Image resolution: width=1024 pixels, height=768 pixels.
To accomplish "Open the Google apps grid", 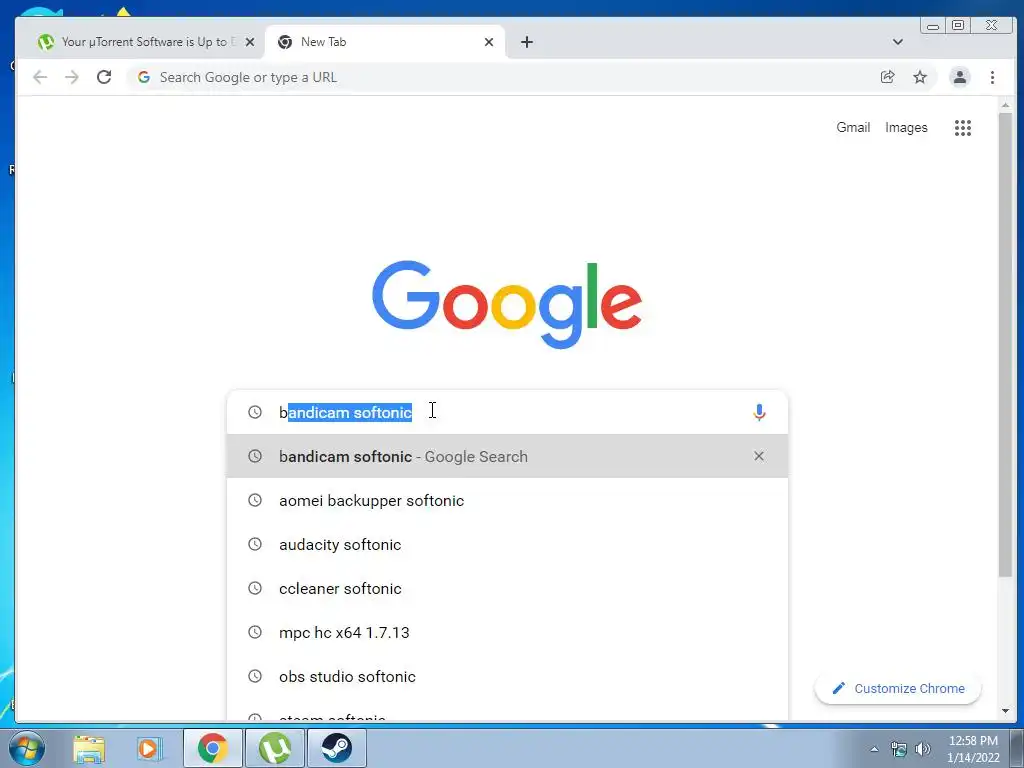I will tap(963, 127).
